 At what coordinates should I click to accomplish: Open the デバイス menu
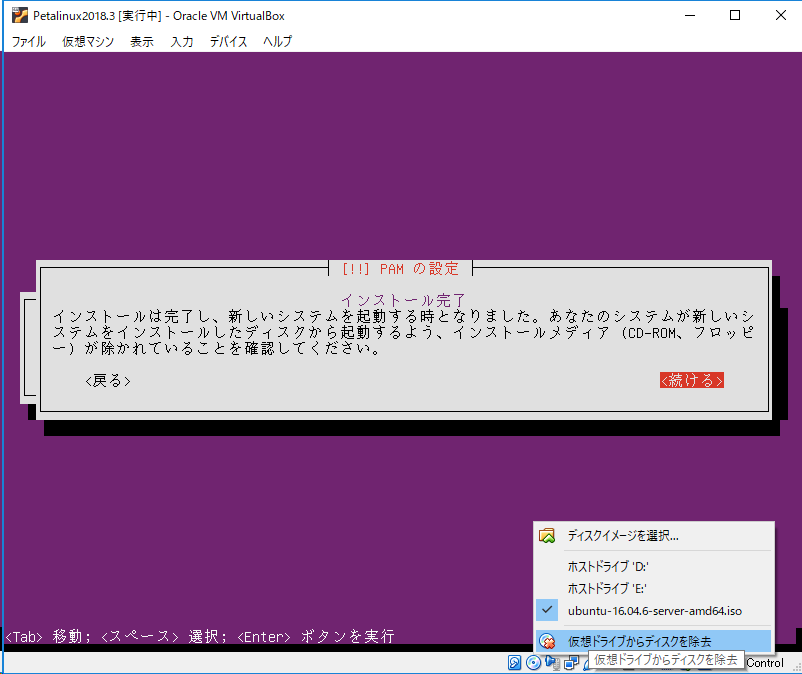tap(228, 41)
